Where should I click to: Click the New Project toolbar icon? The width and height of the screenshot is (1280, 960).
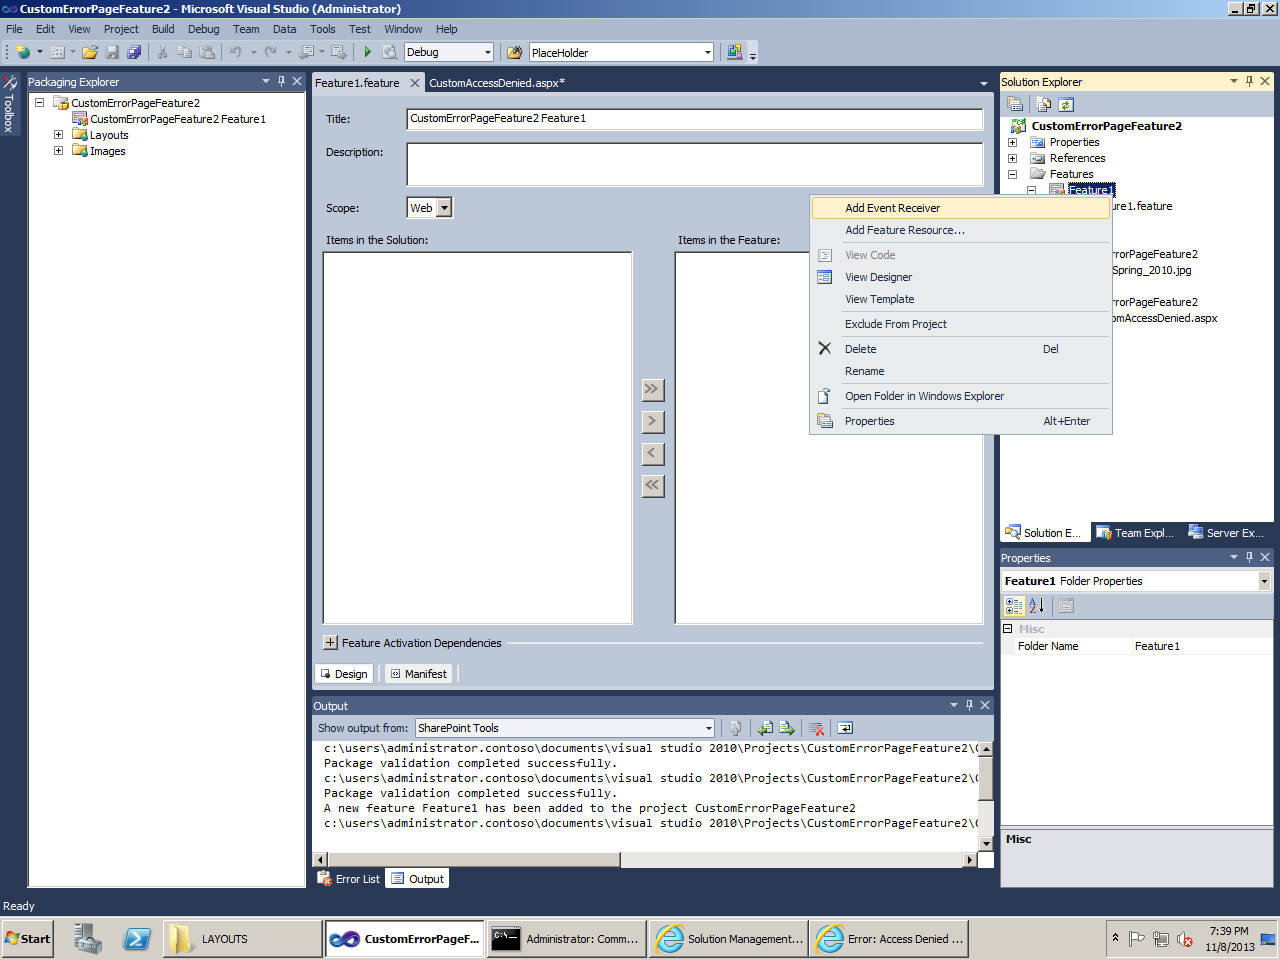[x=22, y=52]
